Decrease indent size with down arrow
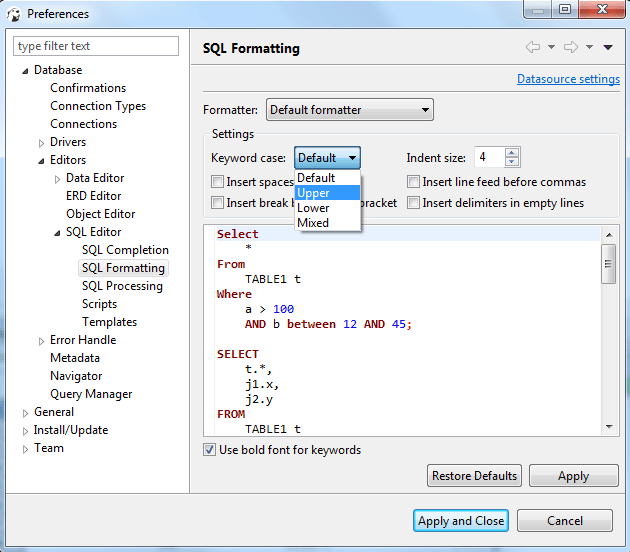The width and height of the screenshot is (630, 552). click(512, 162)
